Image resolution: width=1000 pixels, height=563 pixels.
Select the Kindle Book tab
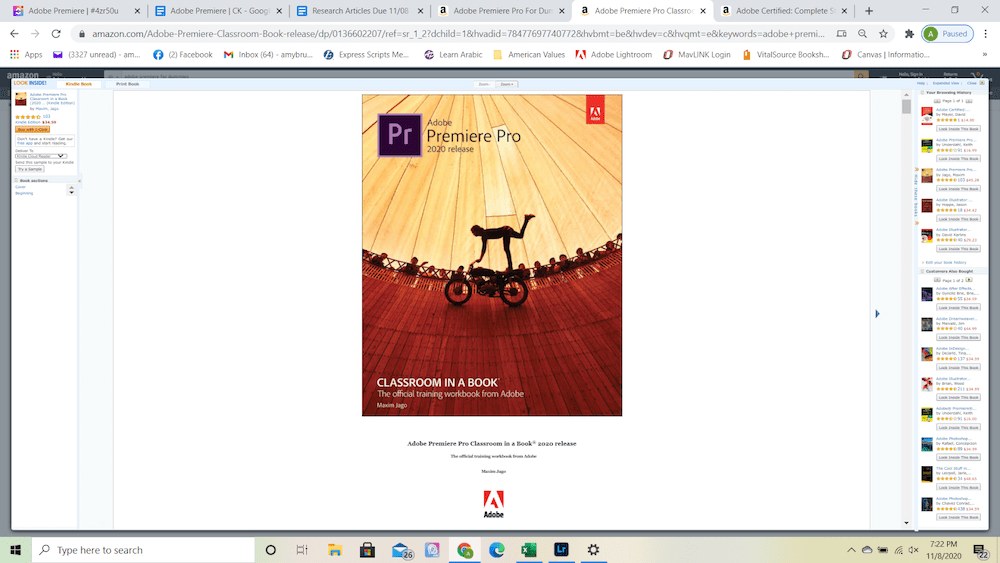click(78, 84)
